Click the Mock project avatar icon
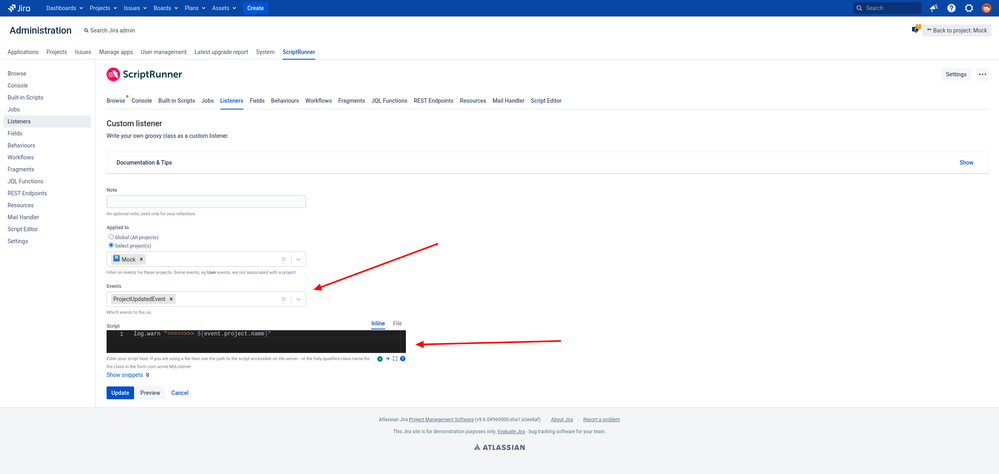 tap(116, 259)
